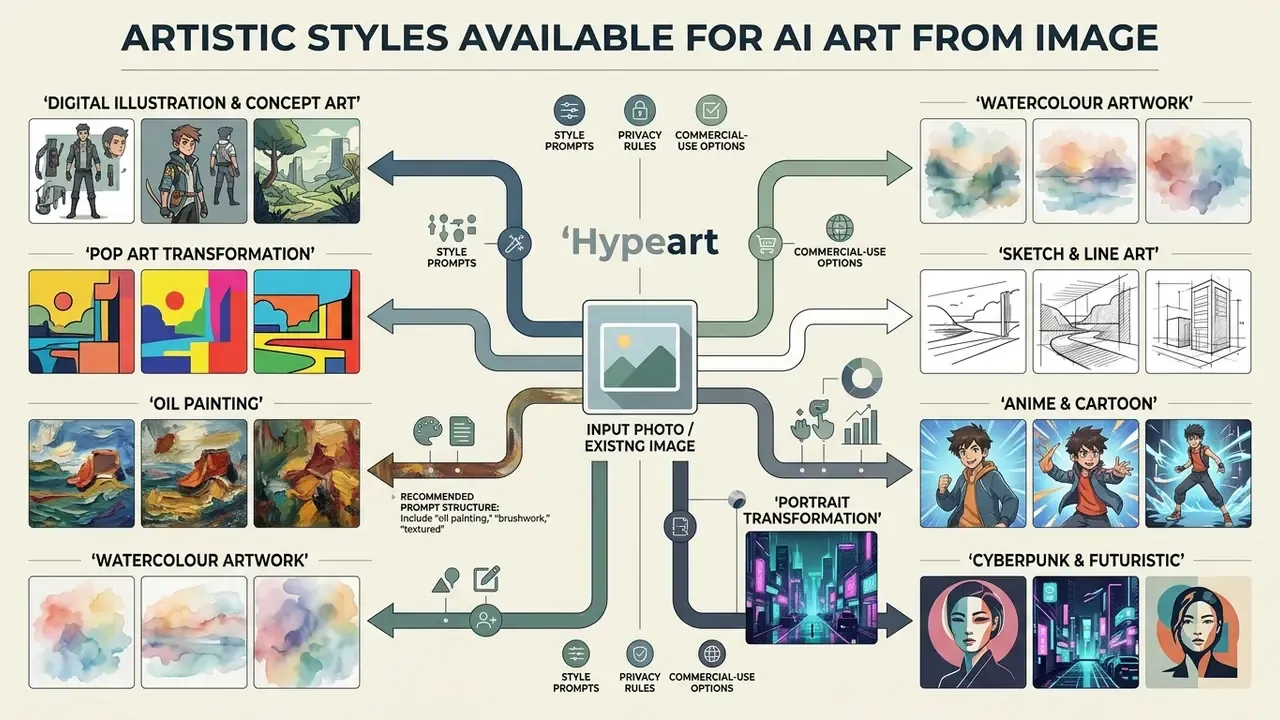
Task: Click the add user circle icon
Action: point(487,621)
